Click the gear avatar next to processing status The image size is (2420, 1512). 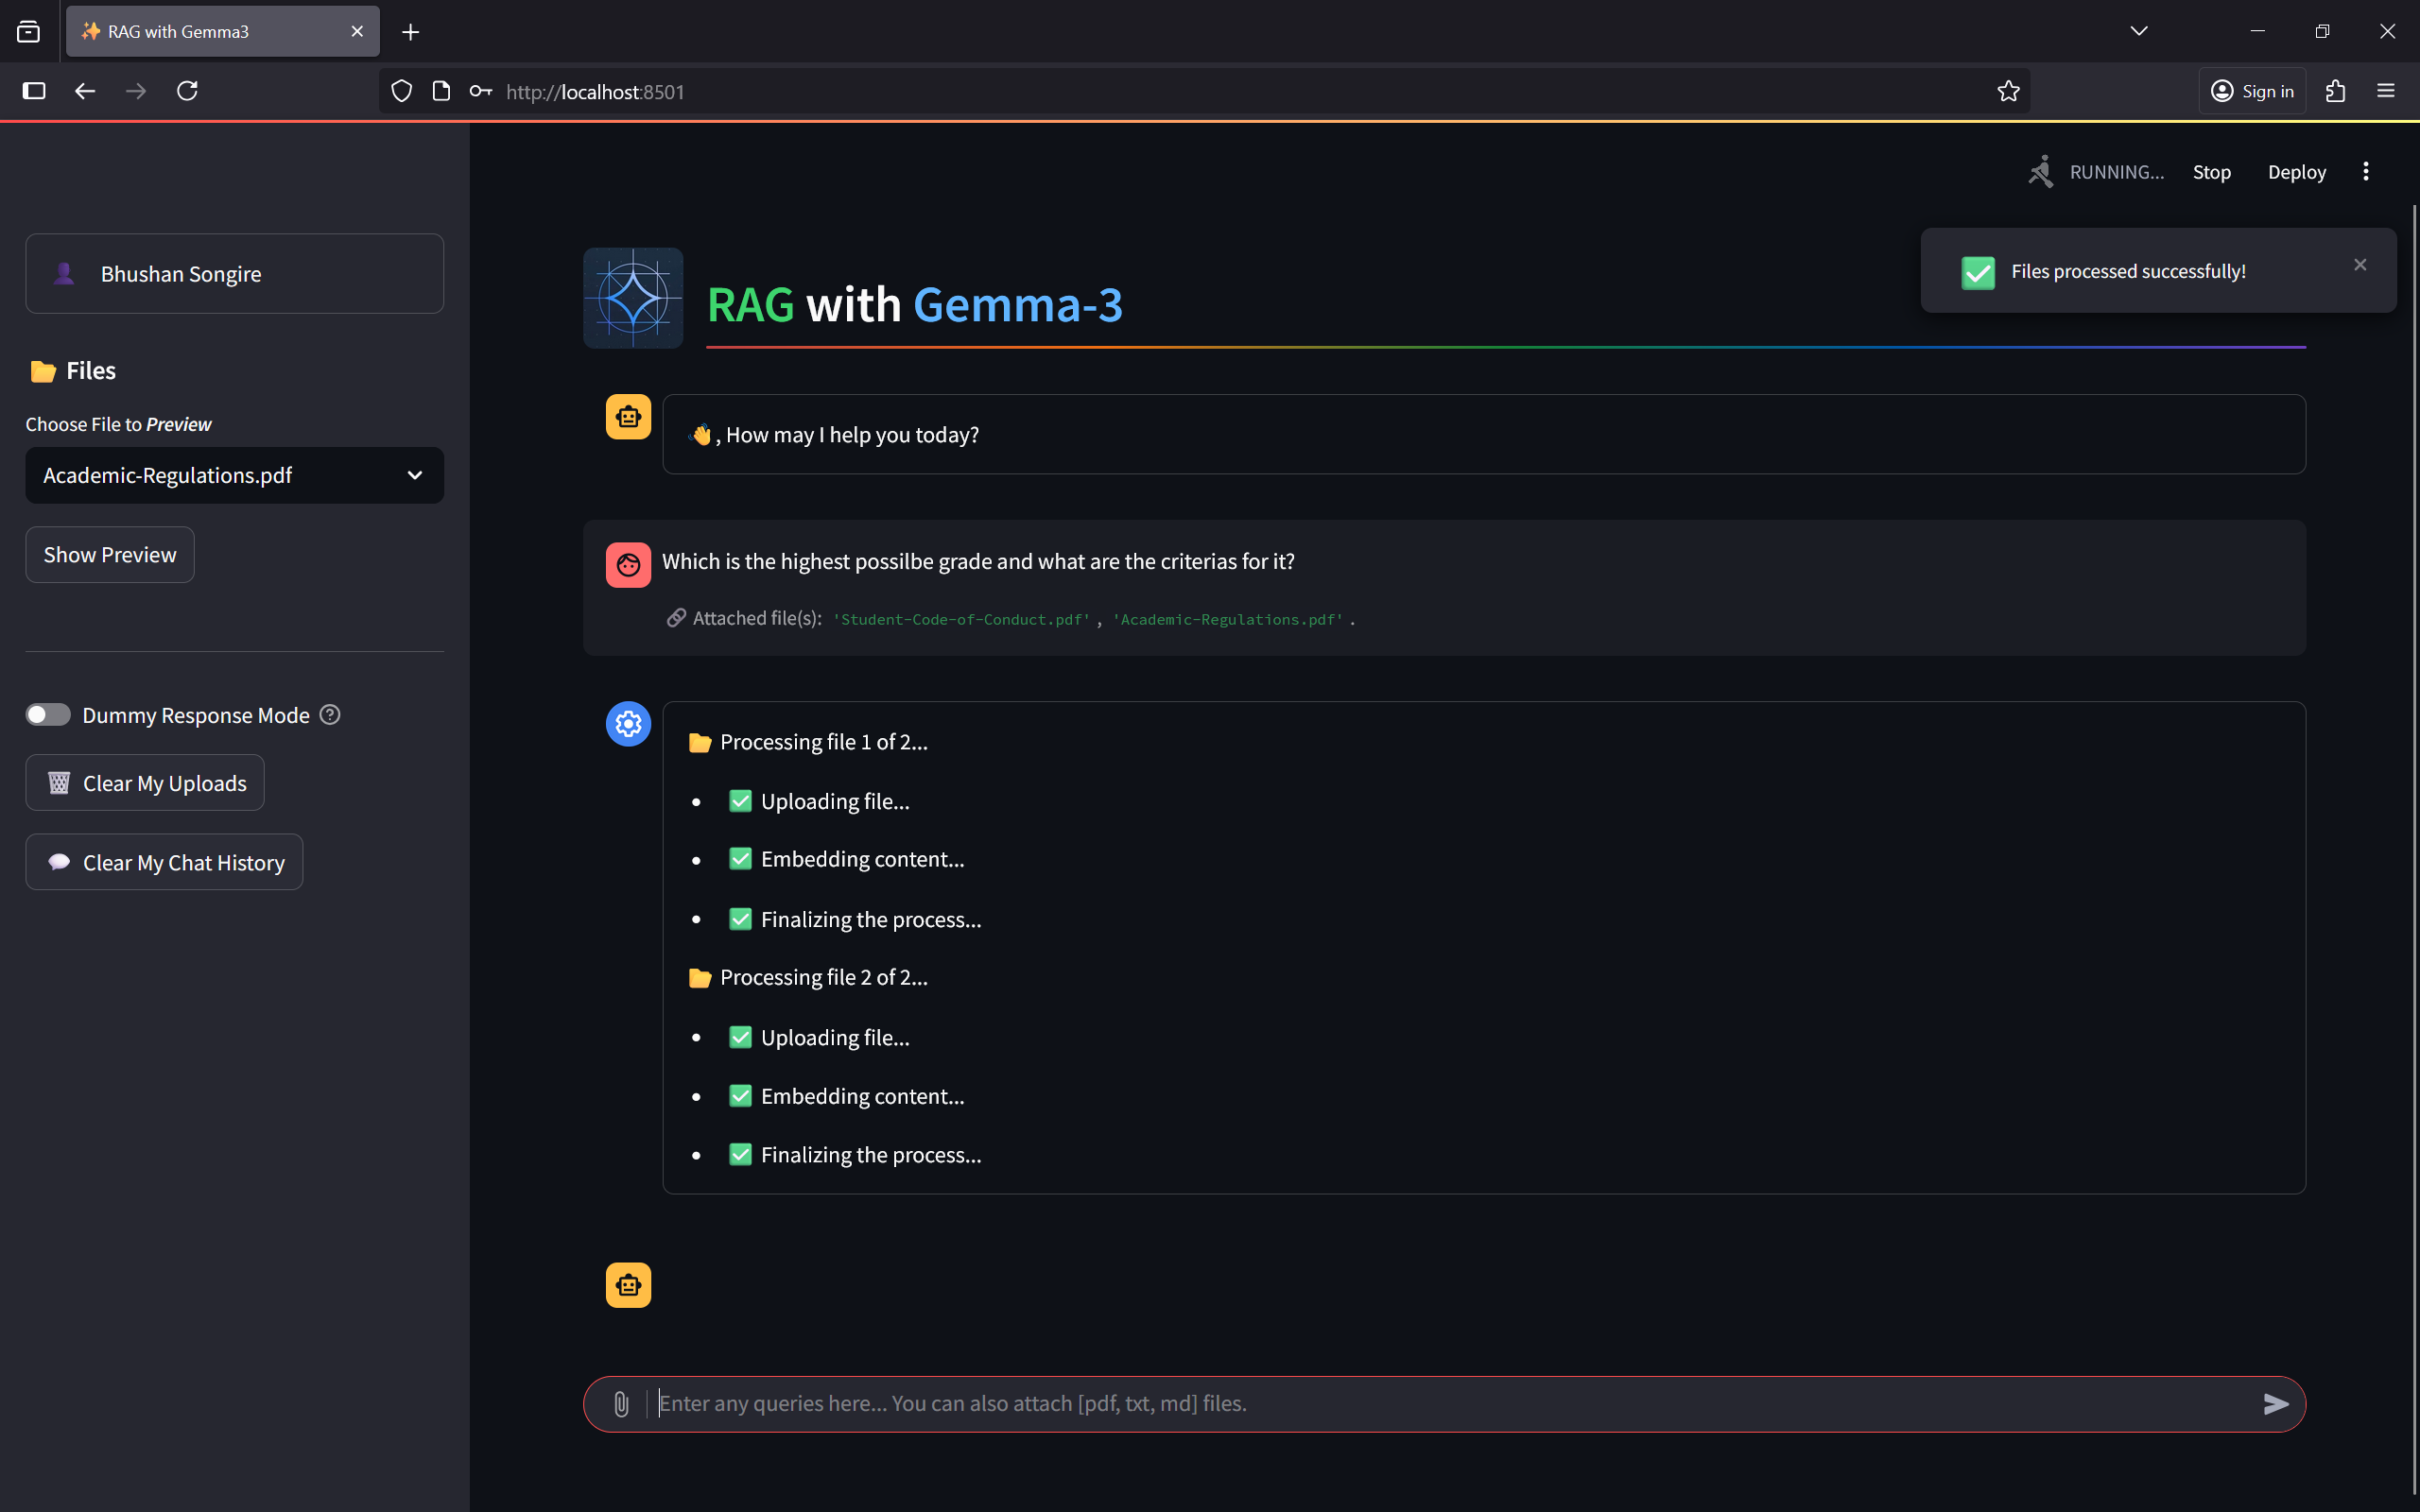pos(628,723)
